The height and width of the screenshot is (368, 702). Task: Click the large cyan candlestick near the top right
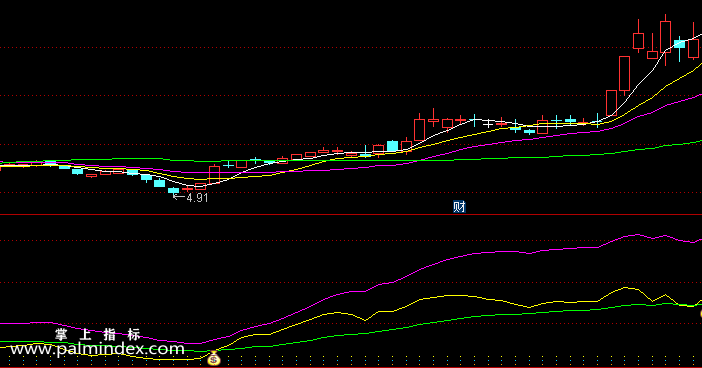point(680,44)
